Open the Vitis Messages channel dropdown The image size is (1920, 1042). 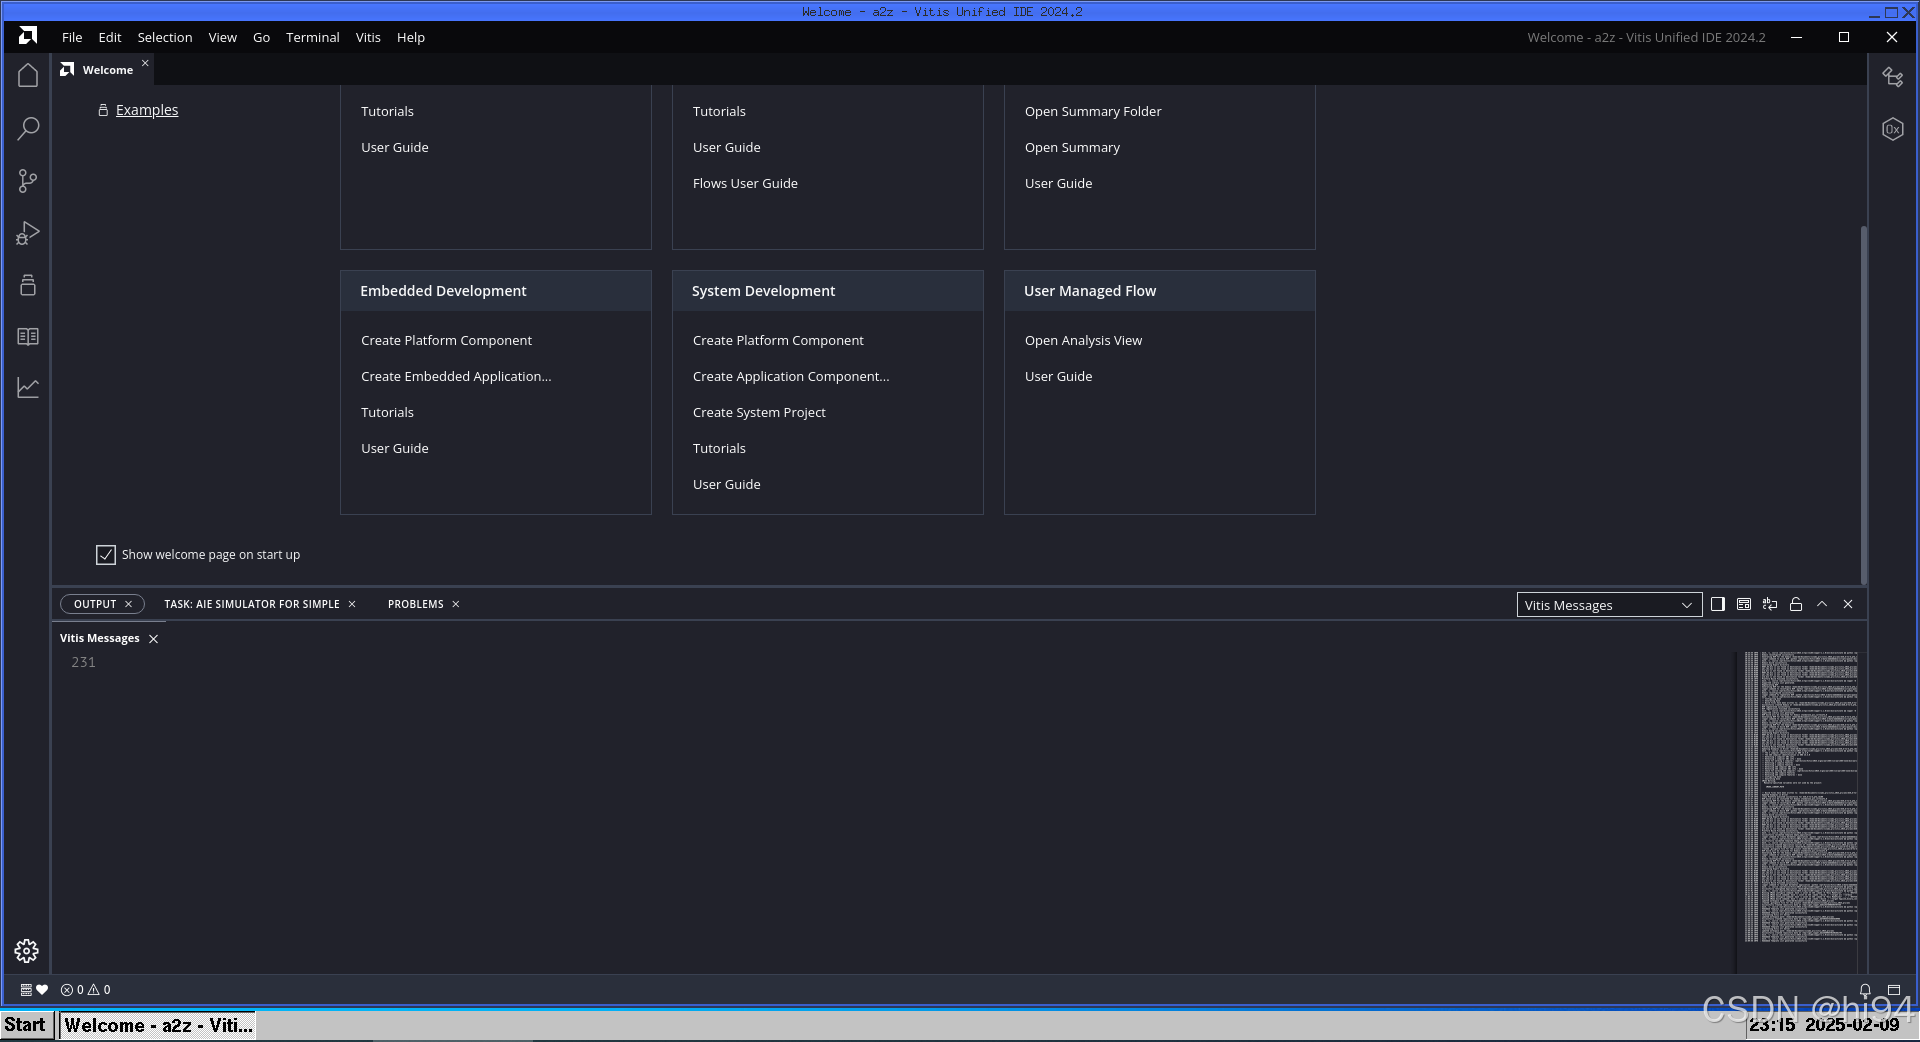click(1609, 605)
